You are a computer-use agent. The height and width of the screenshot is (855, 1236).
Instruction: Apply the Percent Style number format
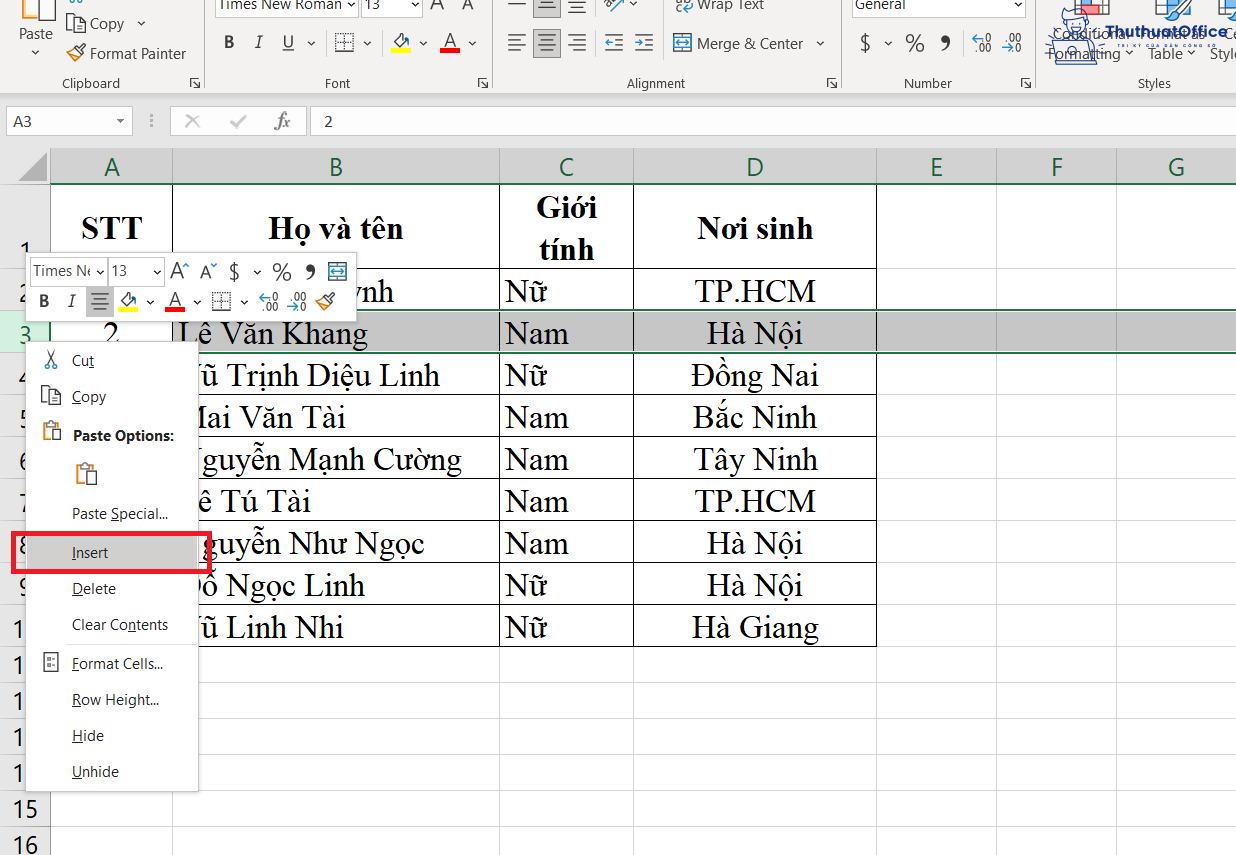click(x=914, y=42)
